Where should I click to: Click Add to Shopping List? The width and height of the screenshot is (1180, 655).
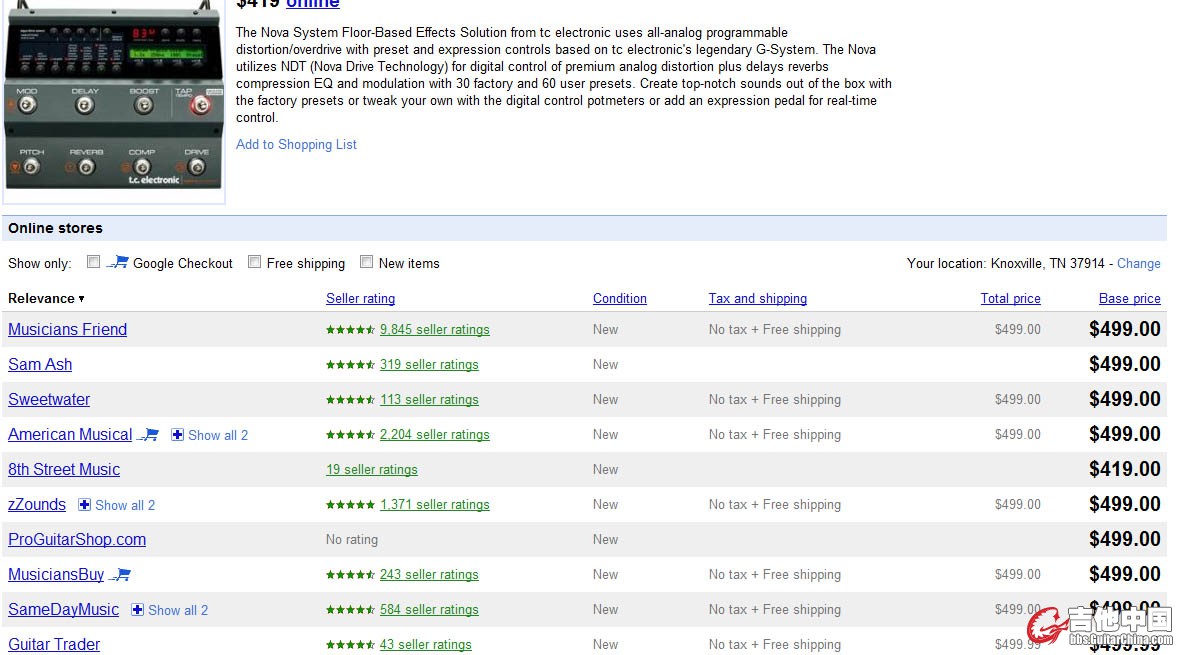(297, 145)
